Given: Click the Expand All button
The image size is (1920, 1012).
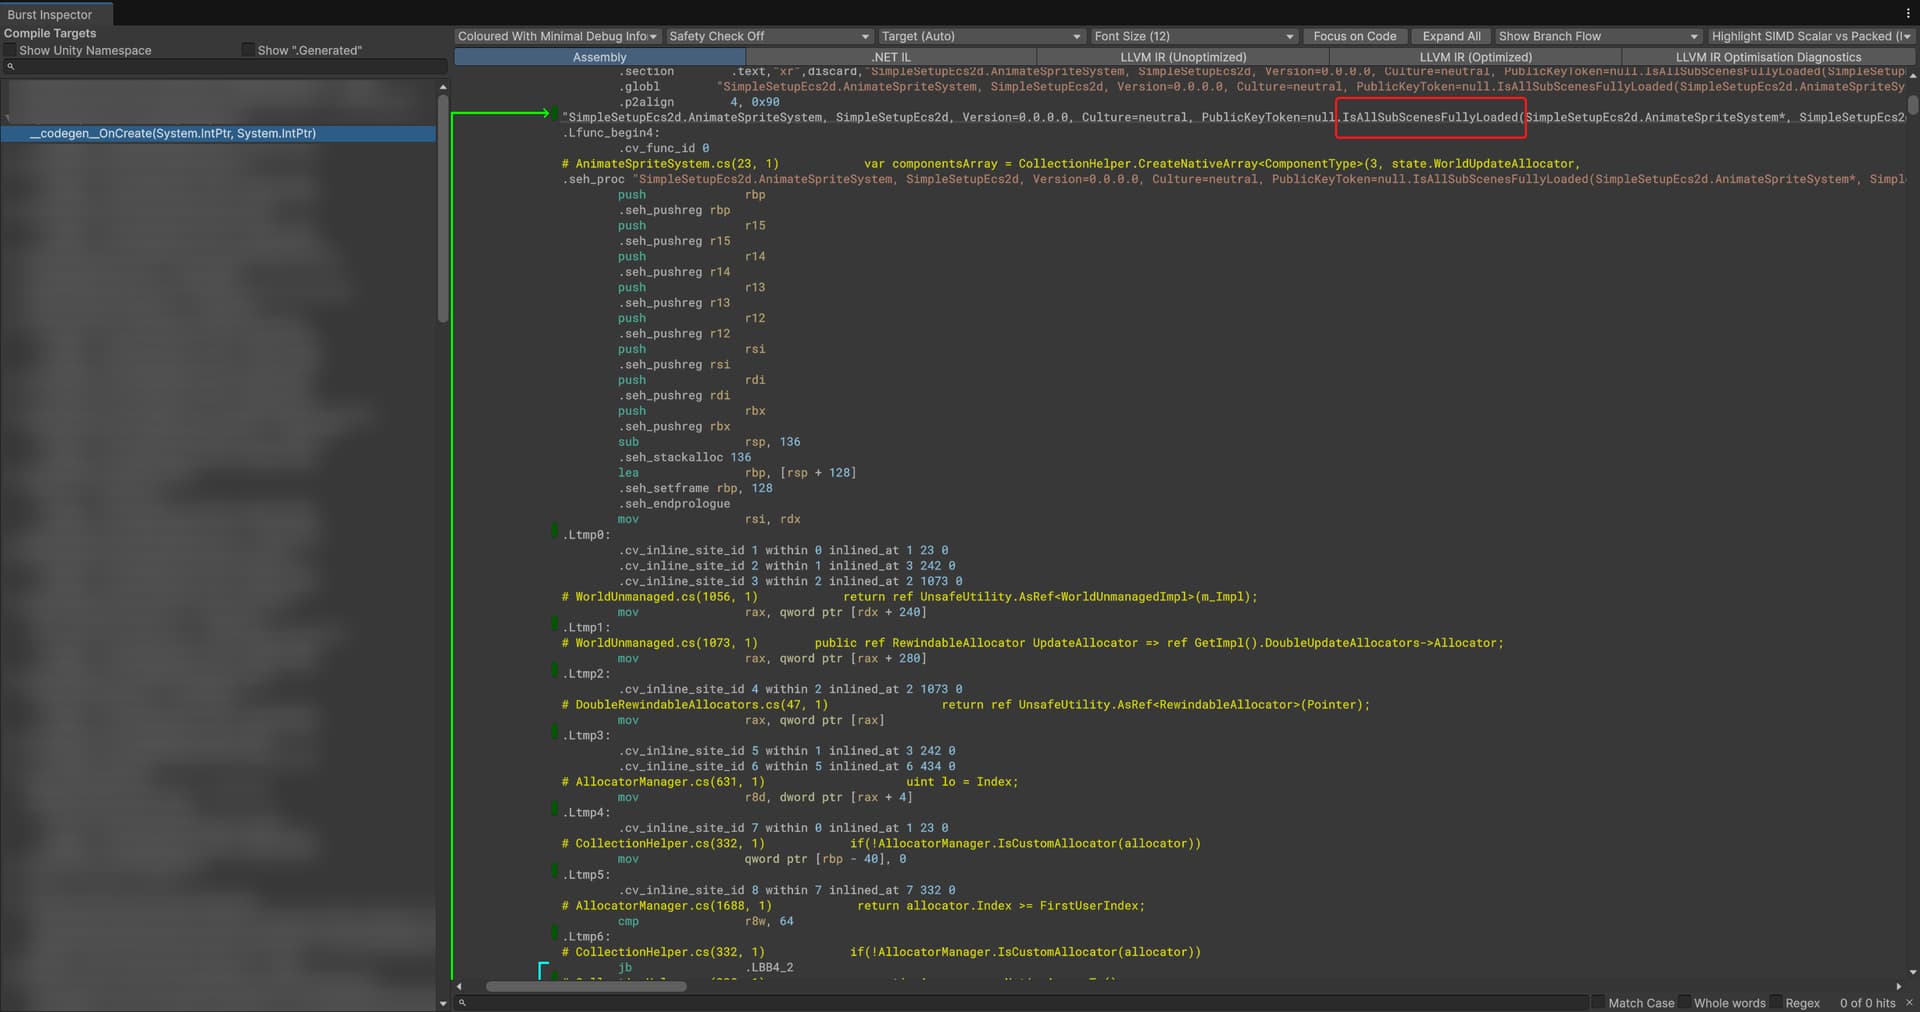Looking at the screenshot, I should point(1451,36).
